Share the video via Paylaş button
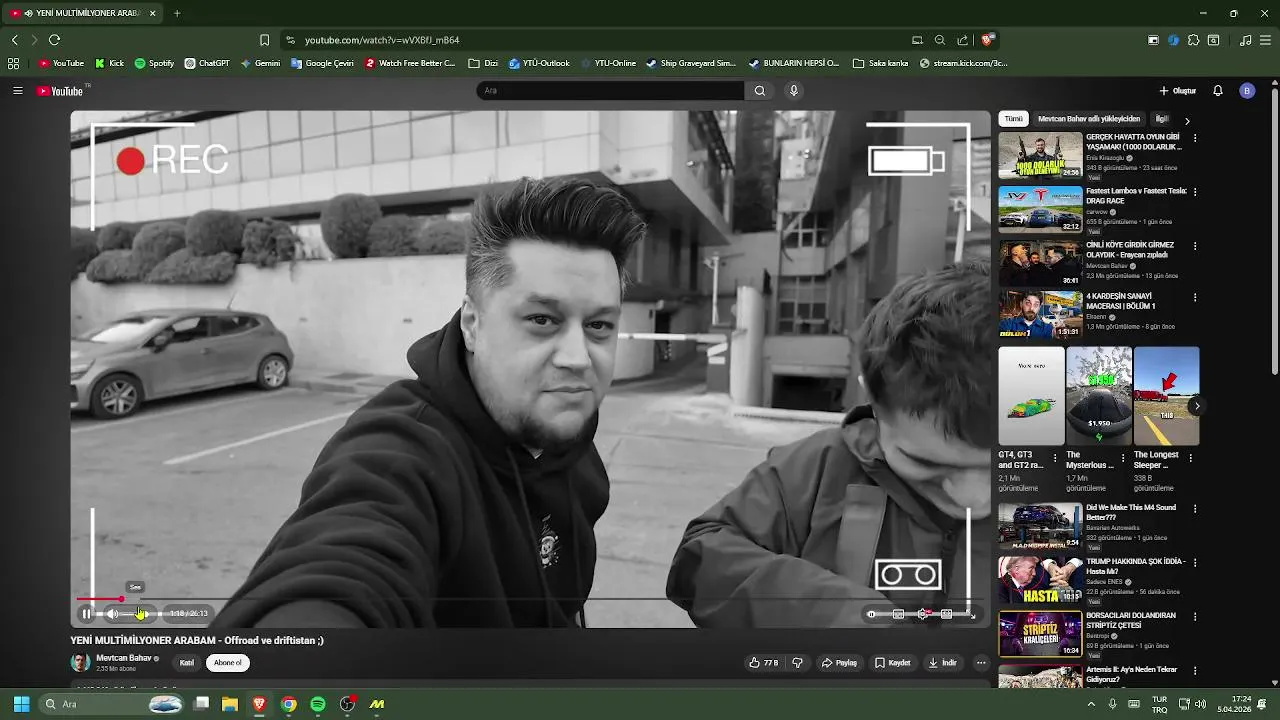This screenshot has width=1280, height=720. [x=839, y=663]
